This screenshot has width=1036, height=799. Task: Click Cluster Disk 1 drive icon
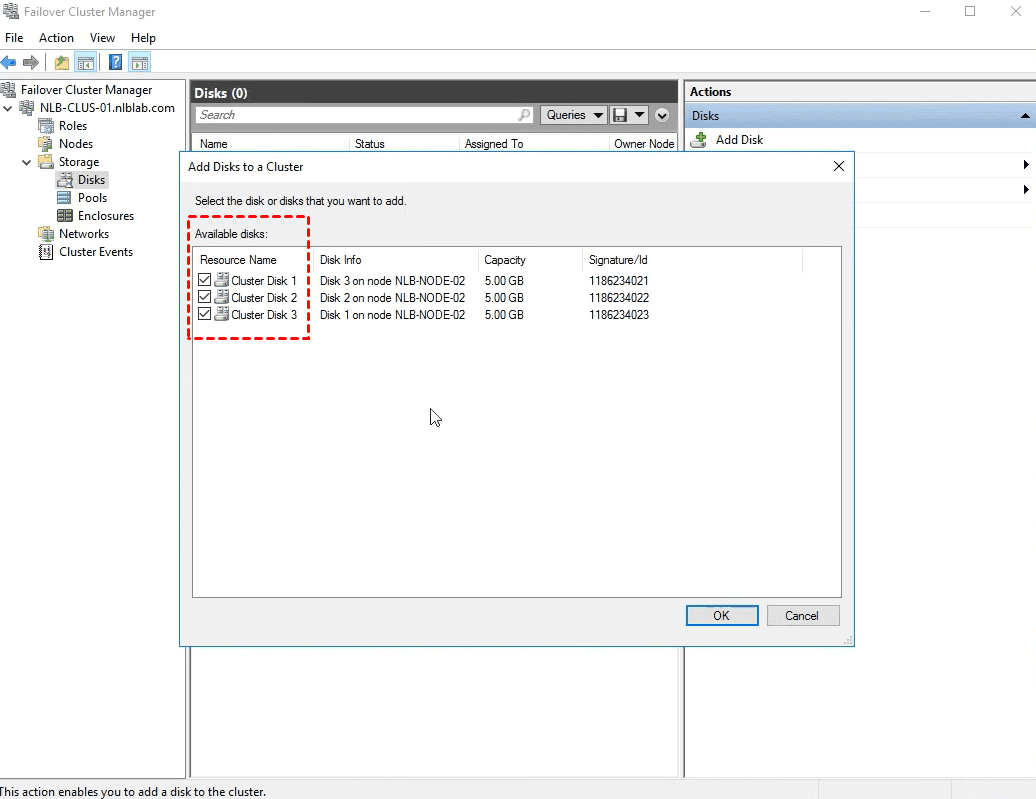[222, 280]
